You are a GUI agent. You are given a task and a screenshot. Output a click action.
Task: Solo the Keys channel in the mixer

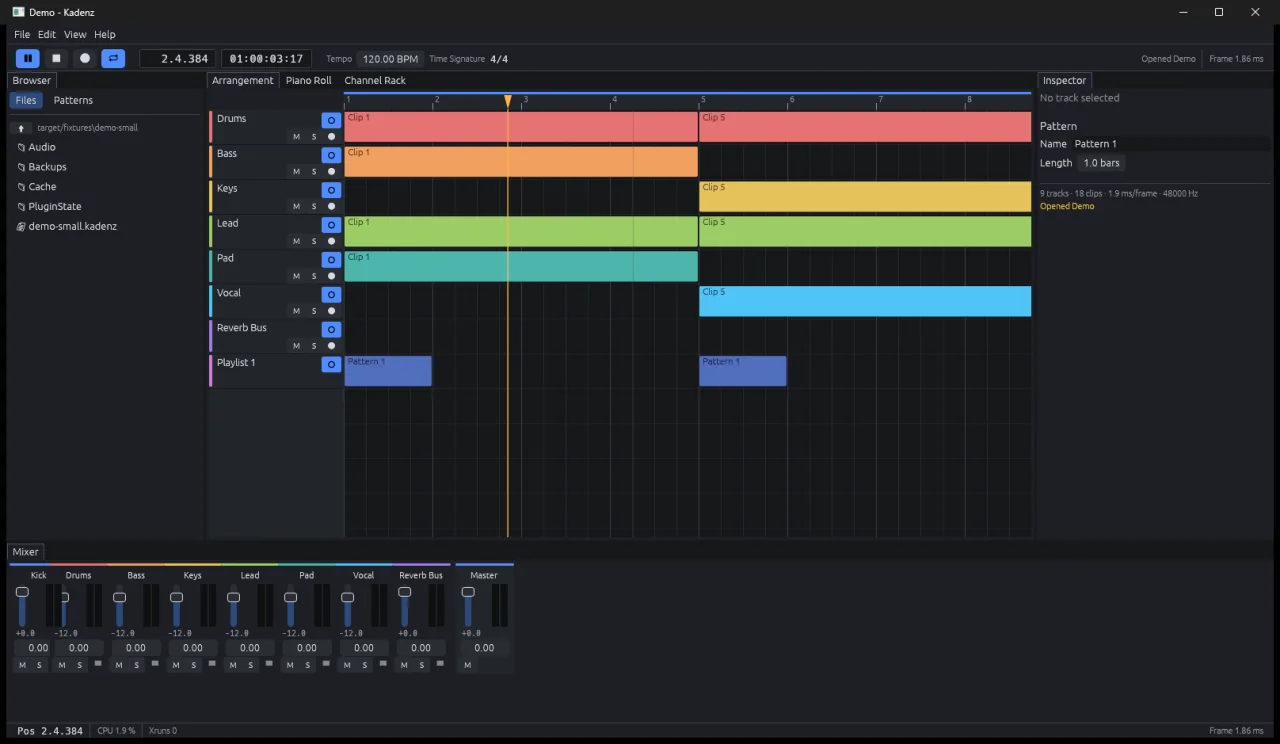pyautogui.click(x=193, y=665)
